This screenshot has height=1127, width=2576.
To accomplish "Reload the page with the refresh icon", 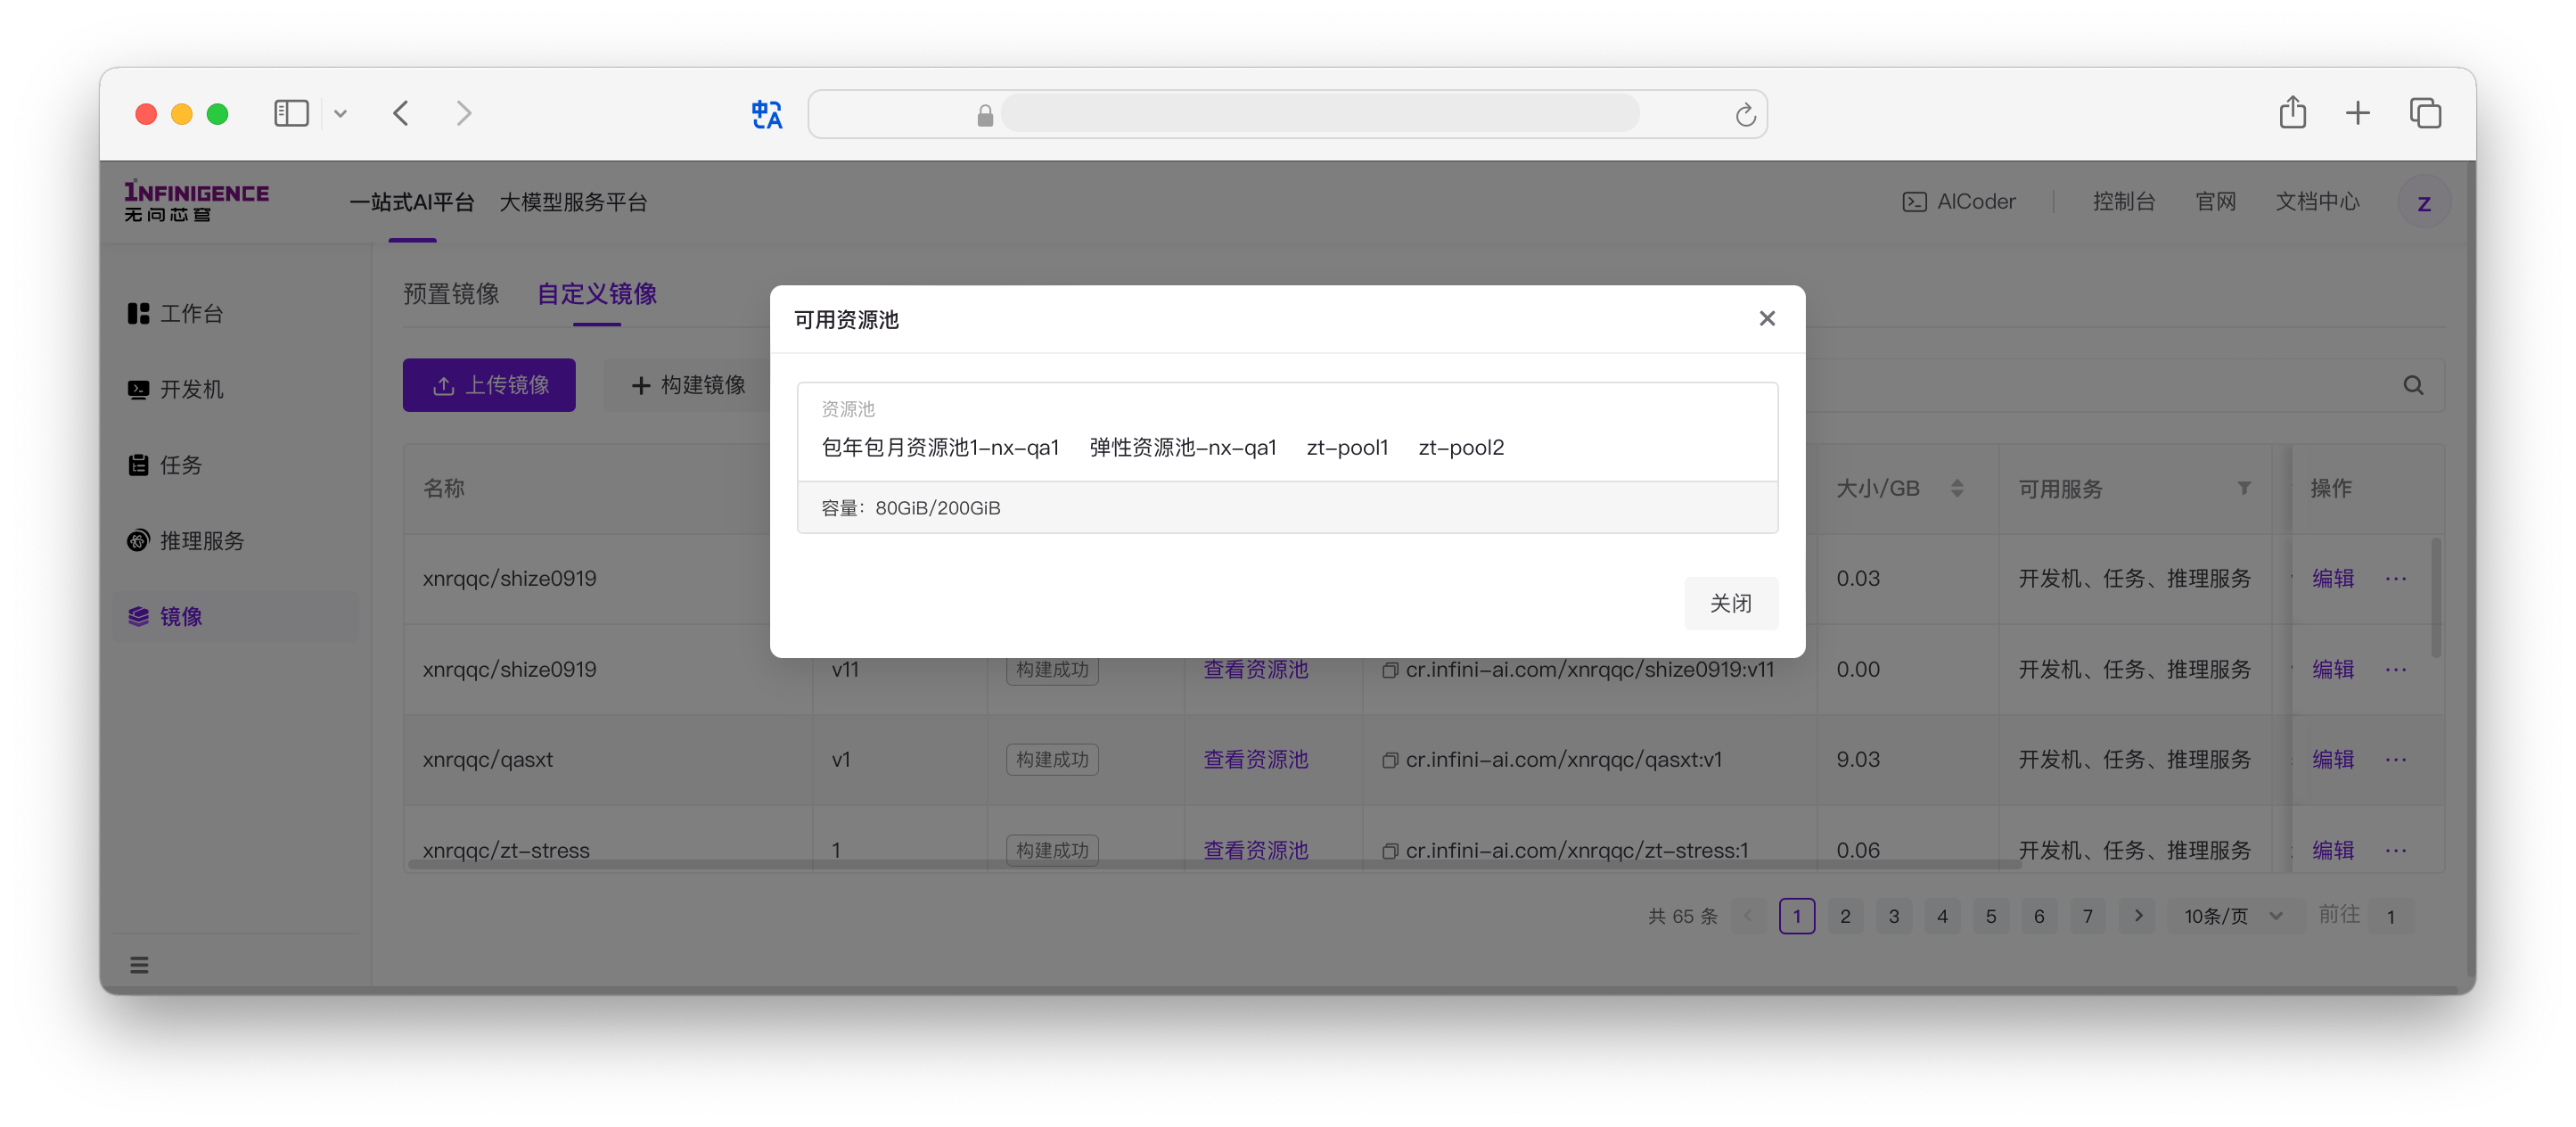I will click(1745, 115).
